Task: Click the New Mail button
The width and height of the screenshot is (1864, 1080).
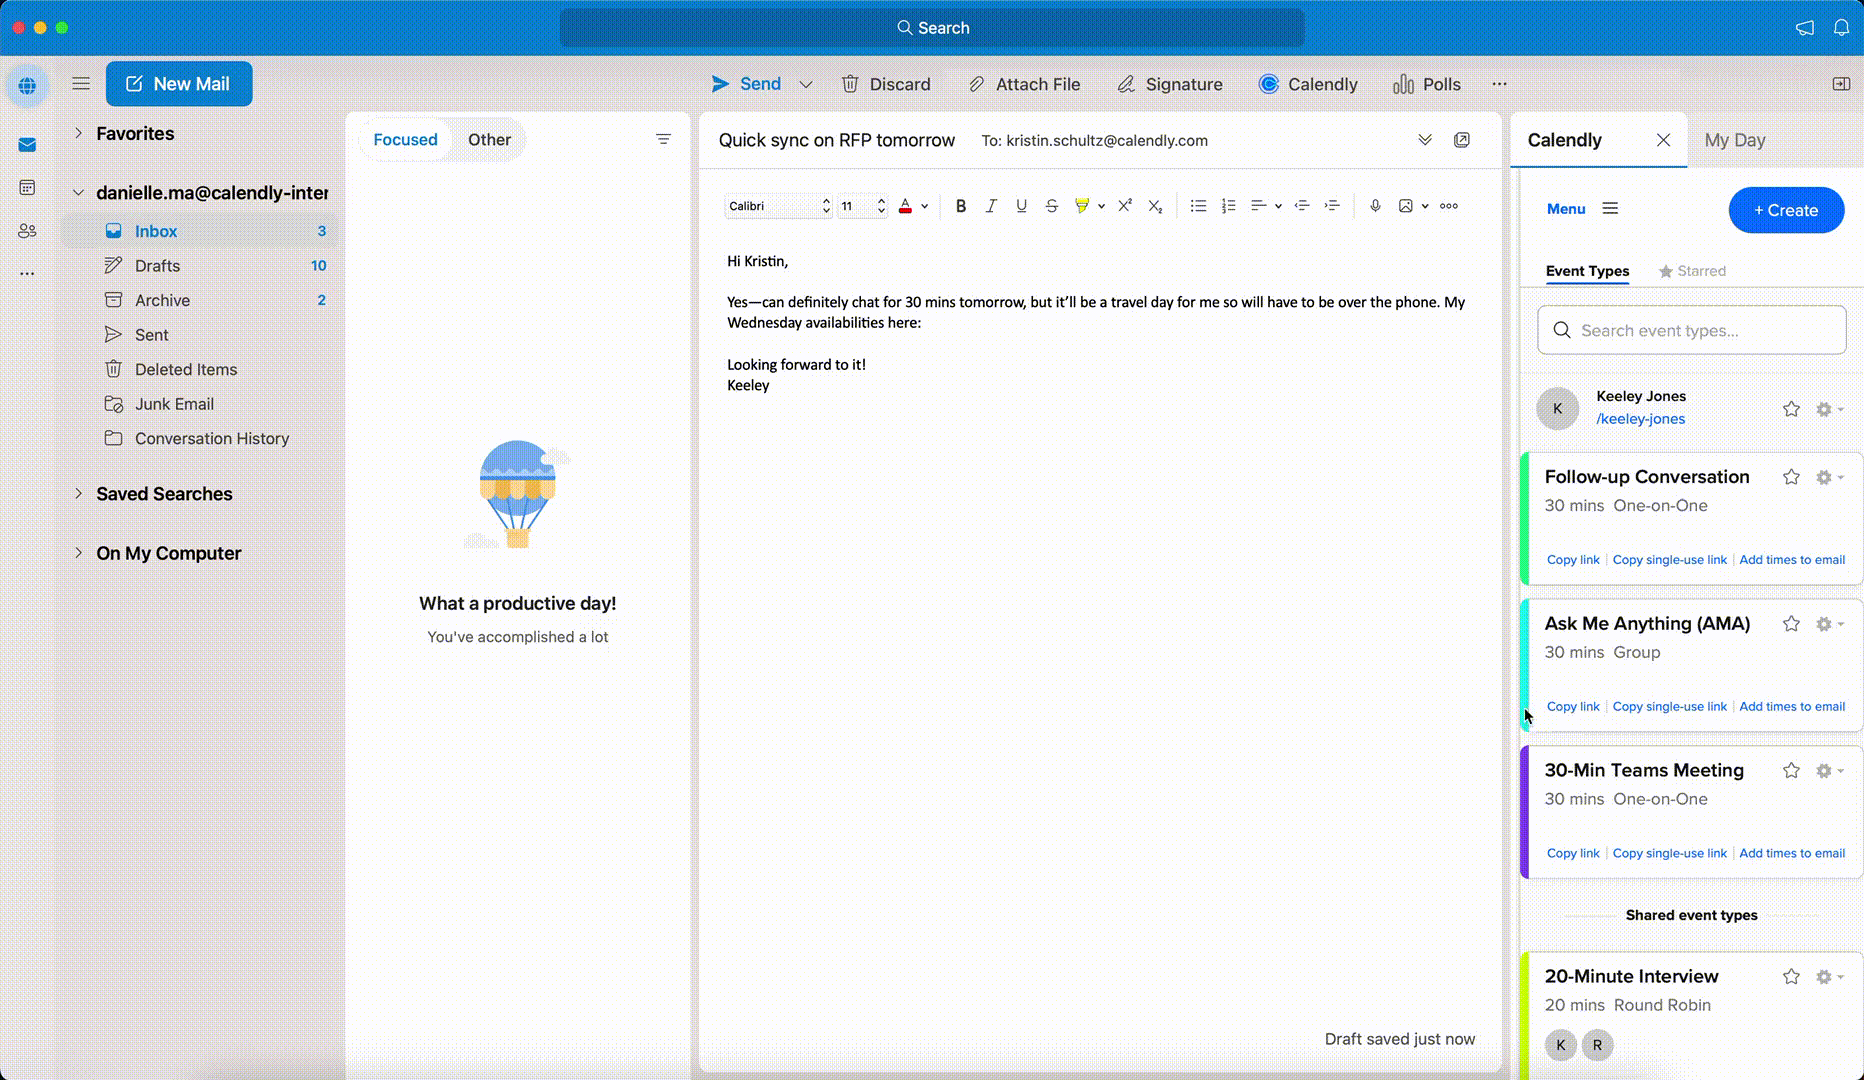Action: (x=179, y=84)
